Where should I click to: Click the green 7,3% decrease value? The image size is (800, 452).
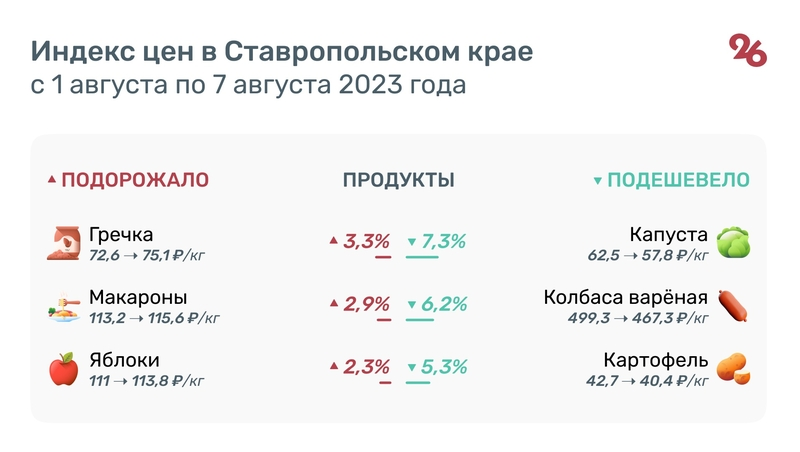(x=445, y=241)
